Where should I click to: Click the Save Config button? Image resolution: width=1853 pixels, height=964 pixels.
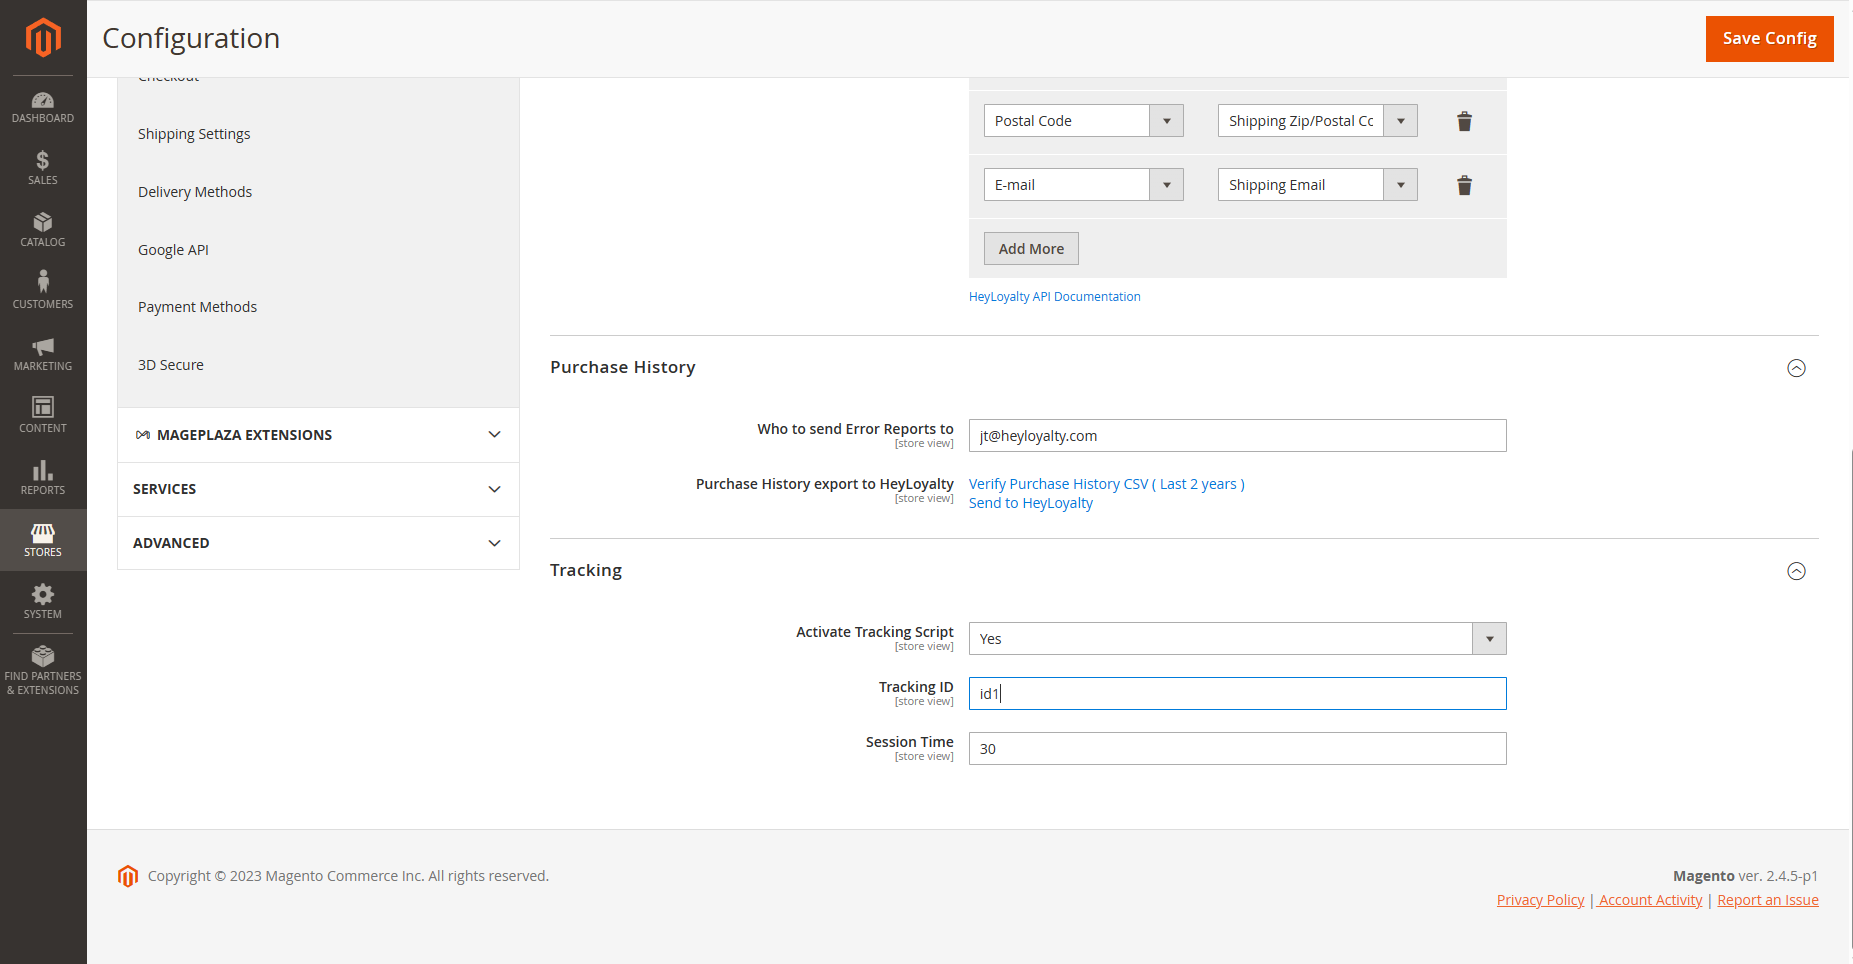(1769, 39)
